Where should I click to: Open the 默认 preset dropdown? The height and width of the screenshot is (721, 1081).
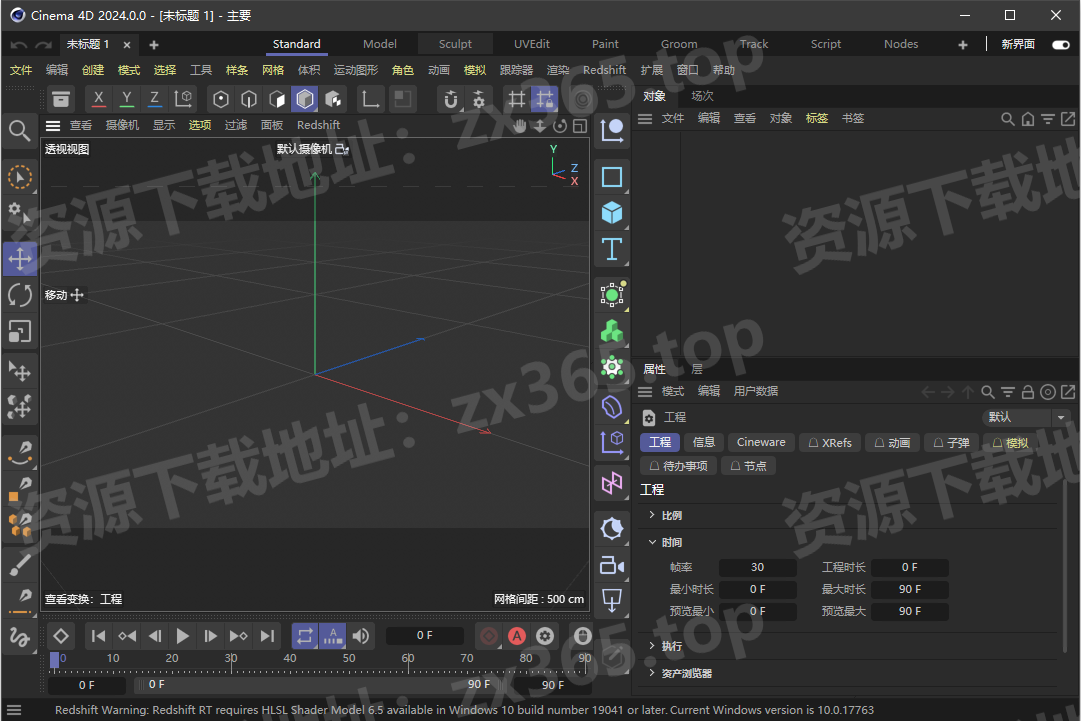(x=1025, y=417)
